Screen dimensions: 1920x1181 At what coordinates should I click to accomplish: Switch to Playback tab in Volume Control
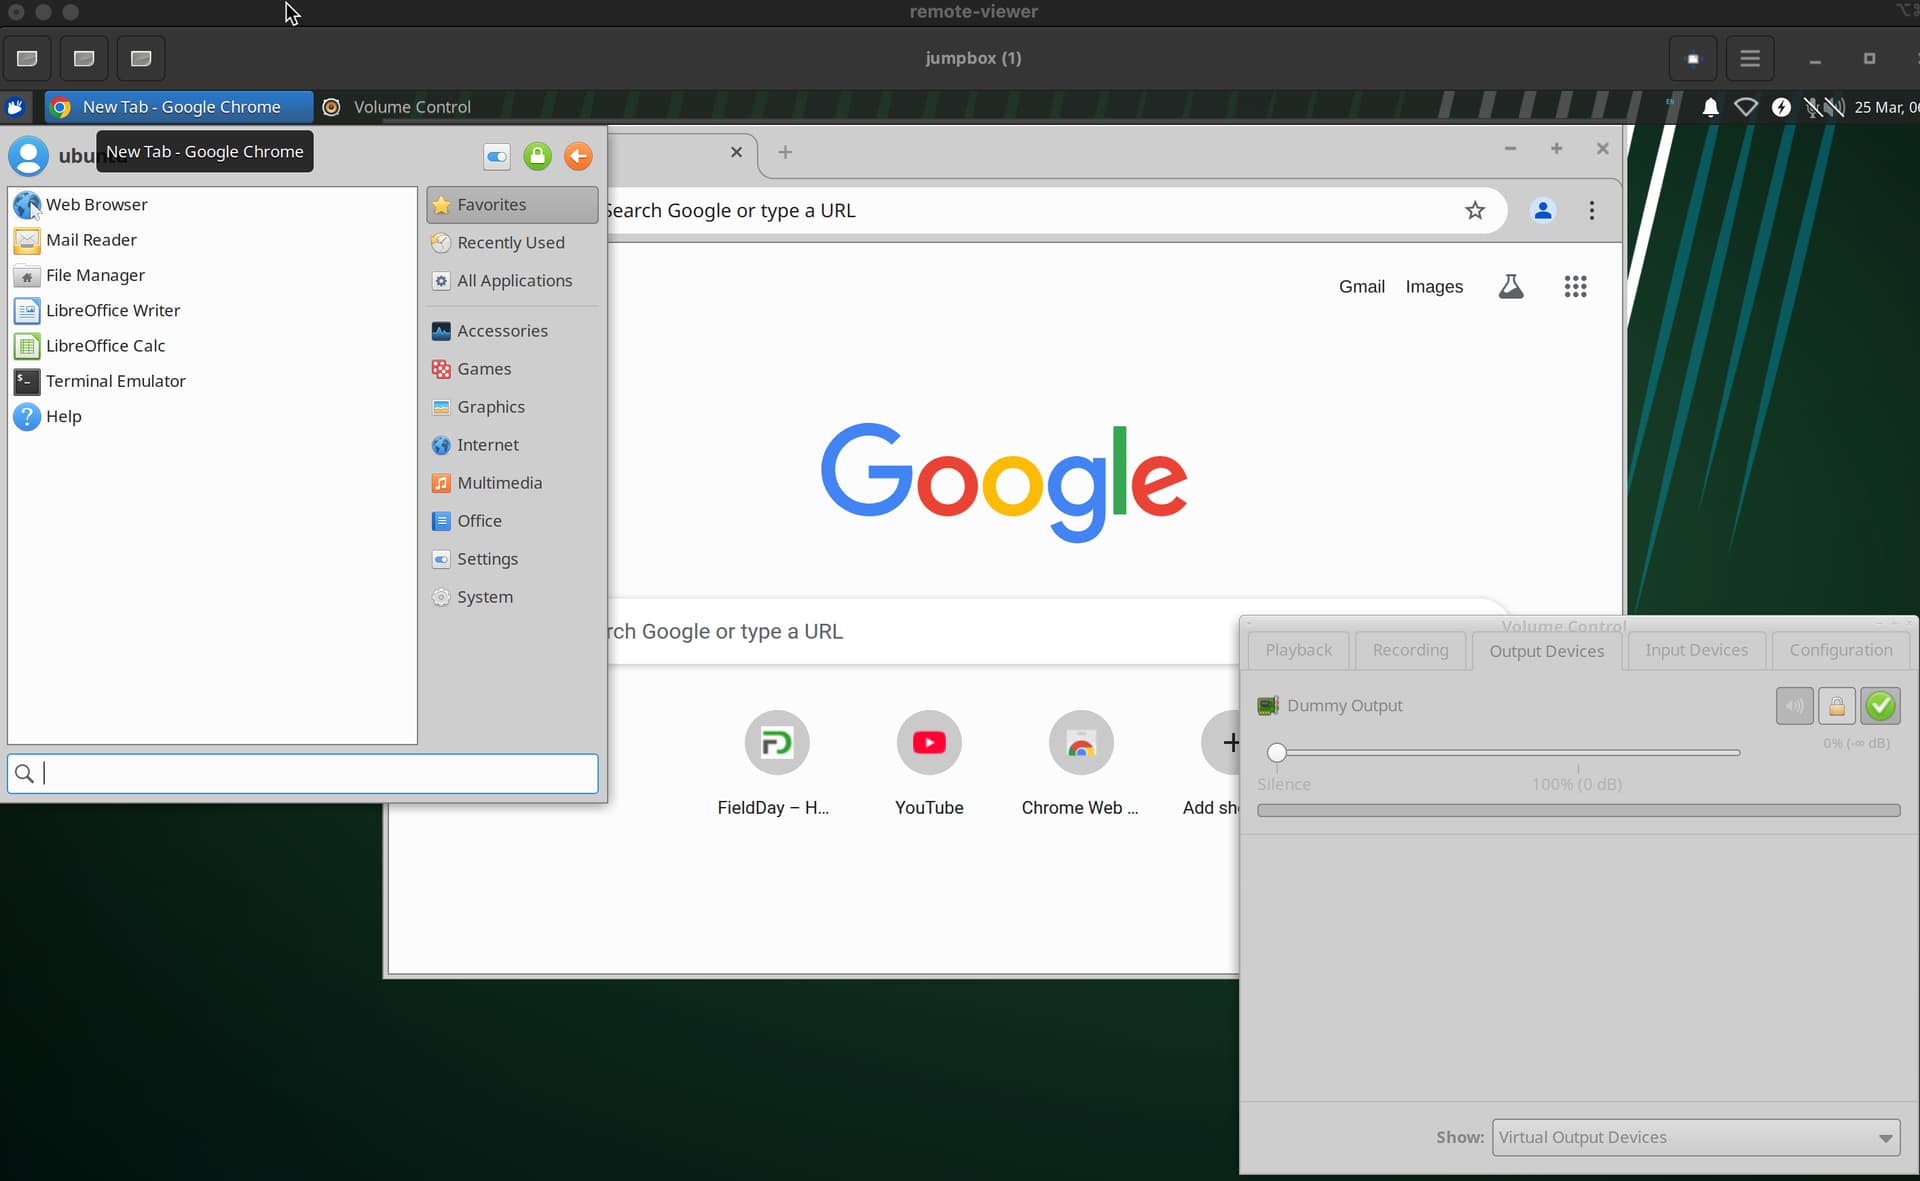click(x=1298, y=650)
